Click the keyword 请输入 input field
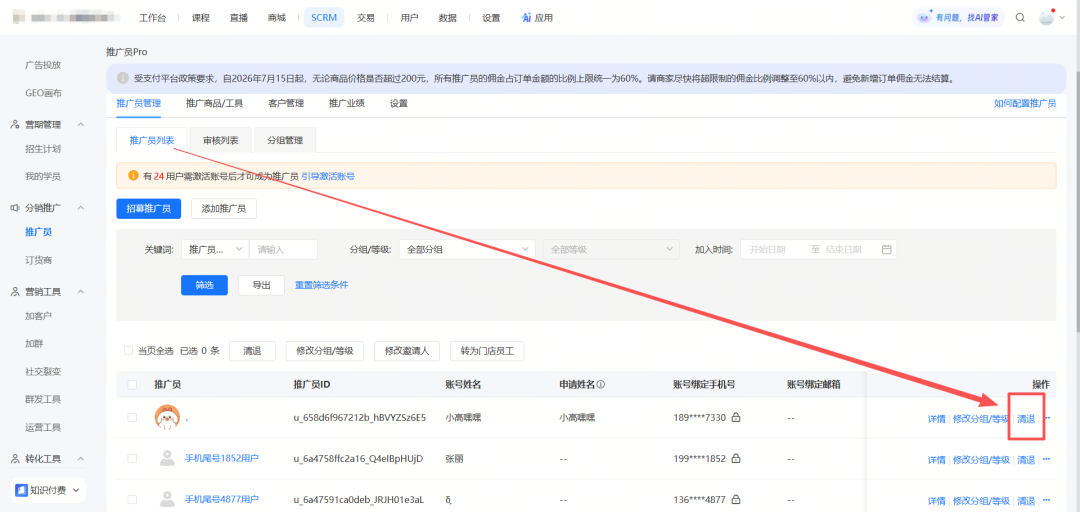The width and height of the screenshot is (1080, 512). 283,249
